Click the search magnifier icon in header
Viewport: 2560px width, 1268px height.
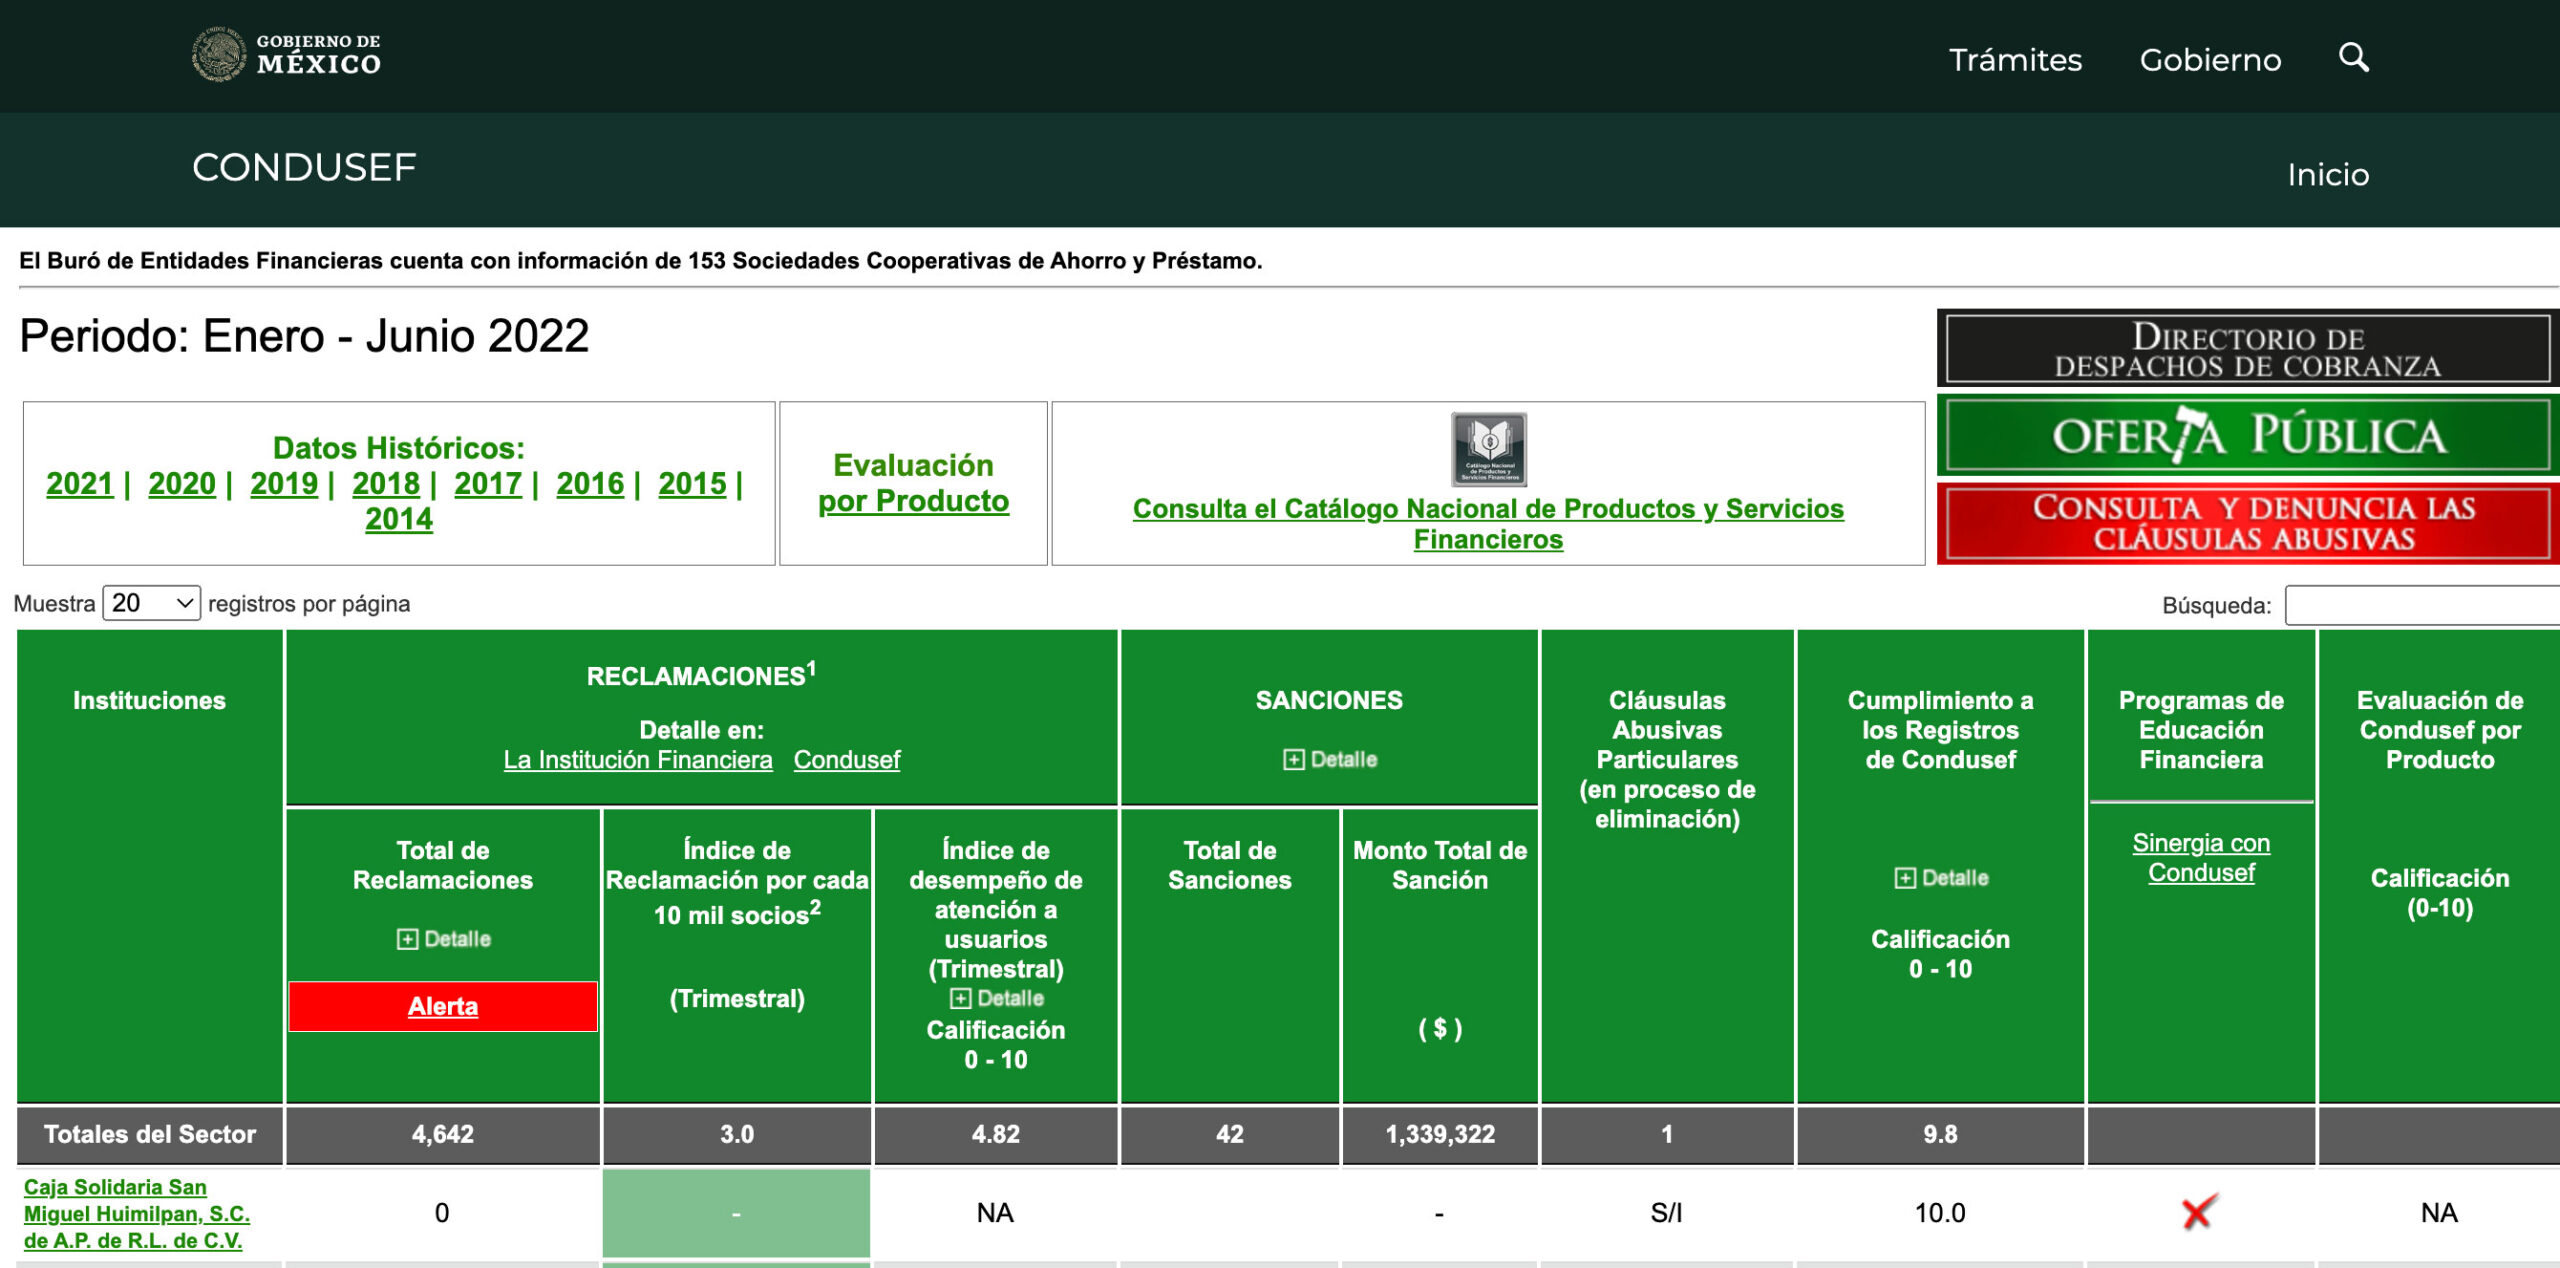coord(2353,58)
